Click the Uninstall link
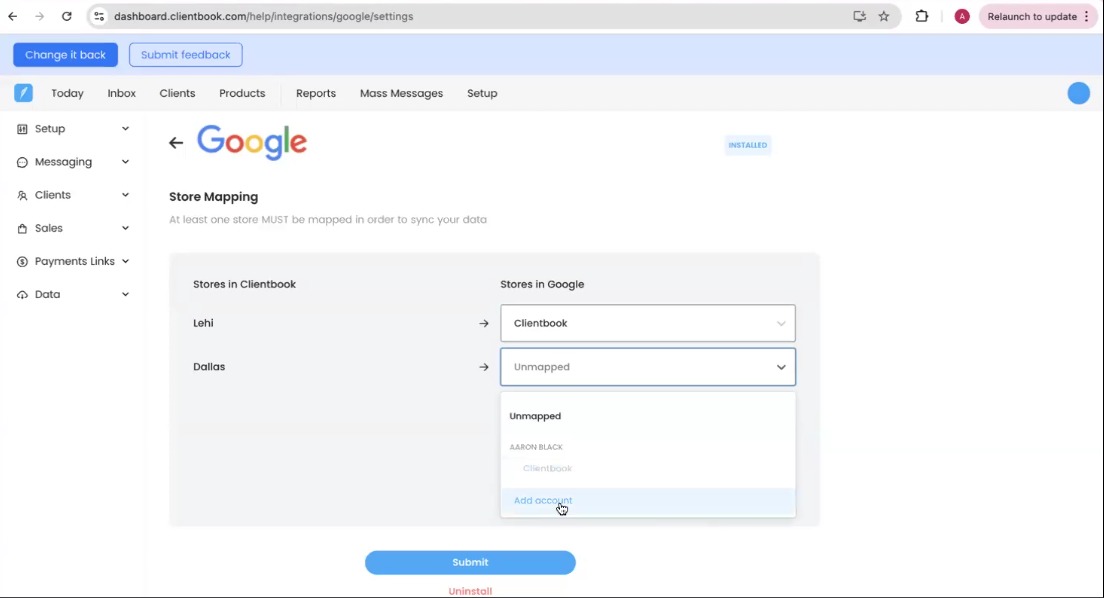This screenshot has width=1104, height=598. pyautogui.click(x=470, y=591)
